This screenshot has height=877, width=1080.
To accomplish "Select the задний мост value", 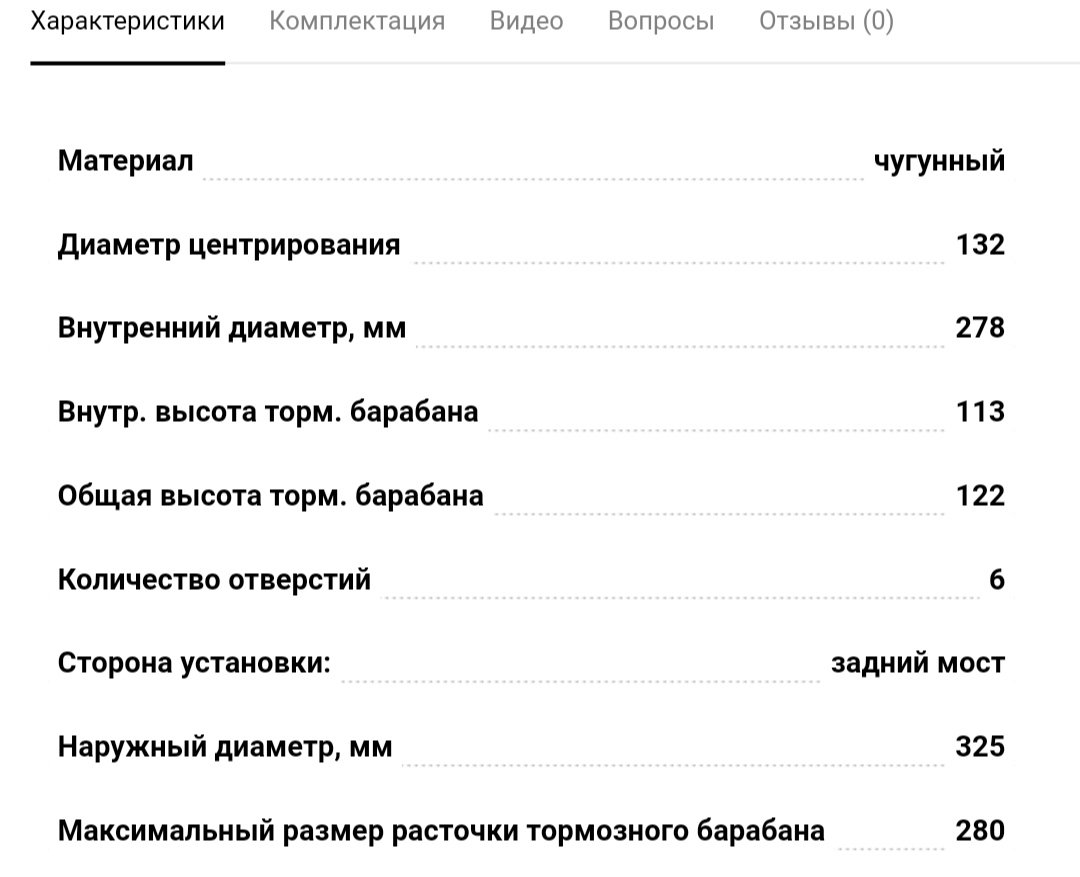I will (918, 663).
